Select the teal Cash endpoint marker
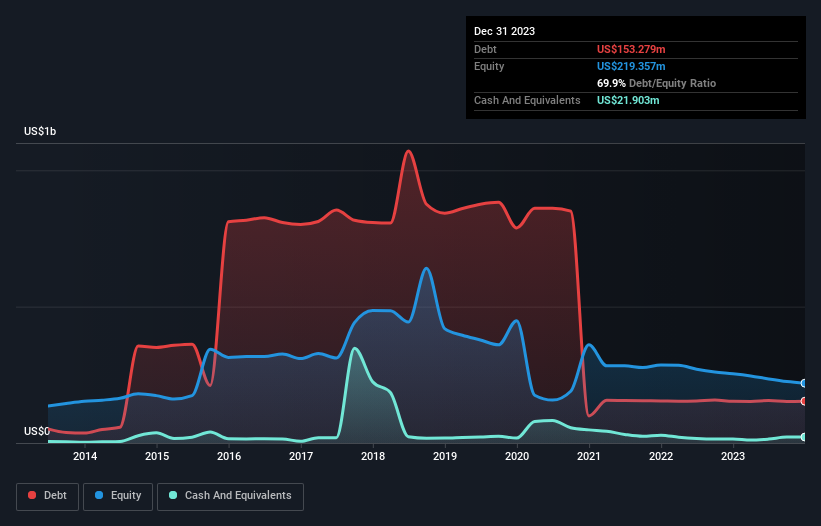Screen dimensions: 821x526 804,437
